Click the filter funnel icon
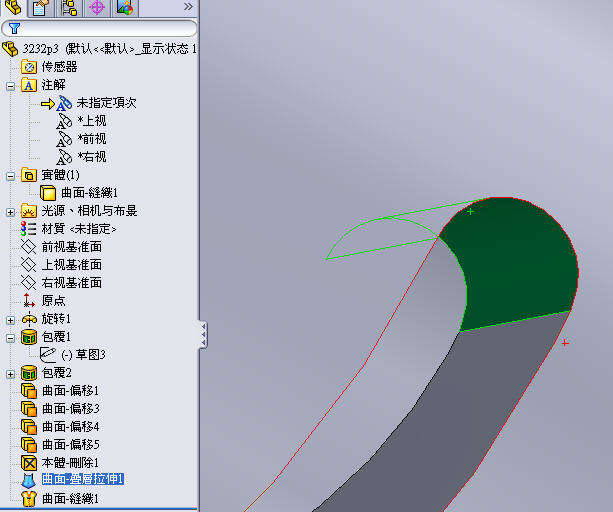Viewport: 613px width, 512px height. coord(14,28)
